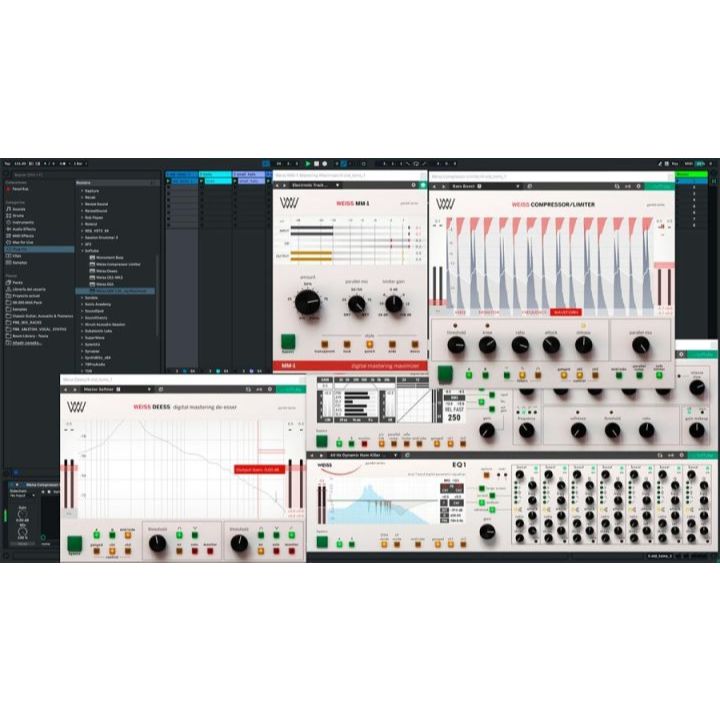Image resolution: width=720 pixels, height=720 pixels.
Task: Toggle the Deess green bypass button
Action: 75,544
